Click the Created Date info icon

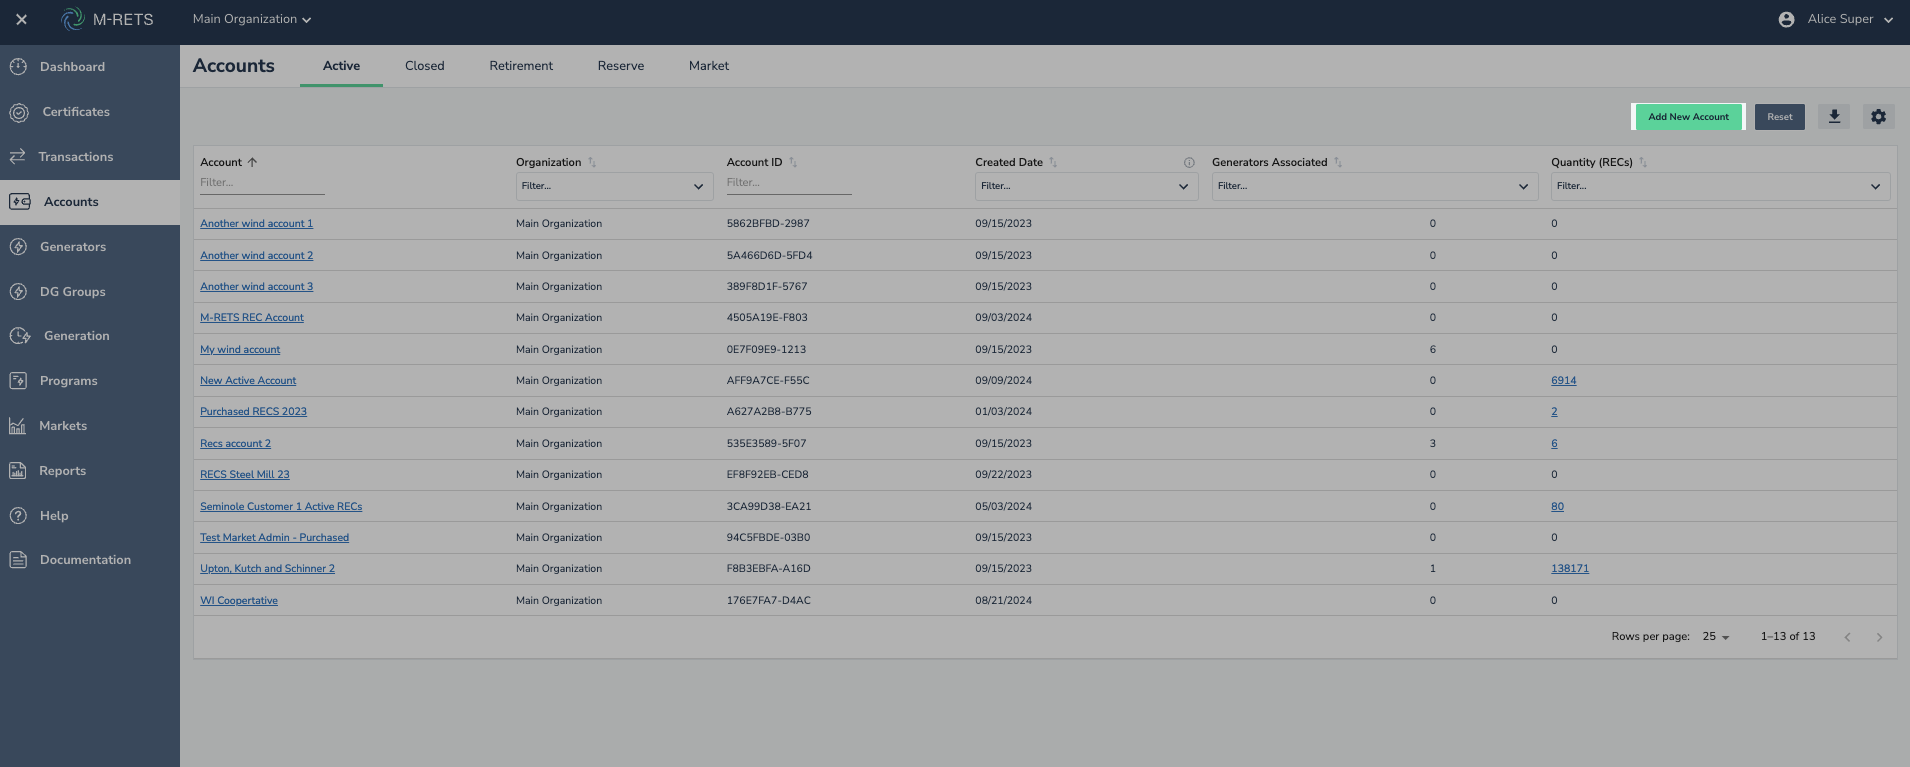pos(1189,162)
